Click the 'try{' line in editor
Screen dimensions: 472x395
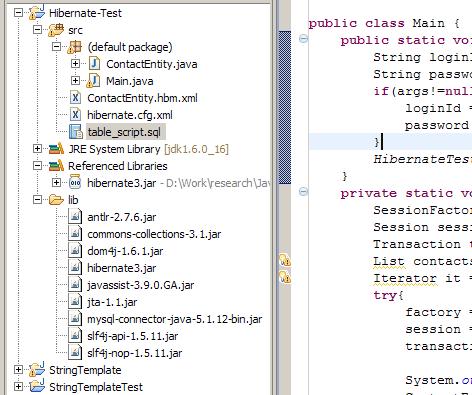388,295
